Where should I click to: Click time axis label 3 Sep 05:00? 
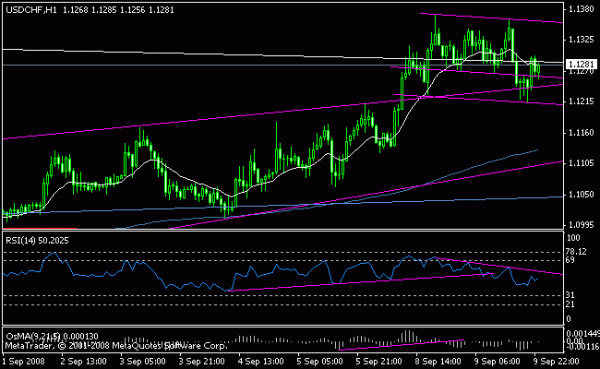point(143,361)
